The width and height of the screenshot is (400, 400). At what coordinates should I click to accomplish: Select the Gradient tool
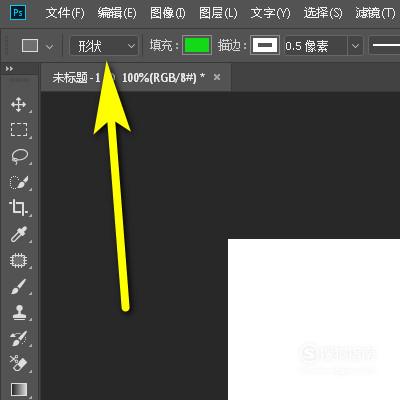pyautogui.click(x=19, y=389)
